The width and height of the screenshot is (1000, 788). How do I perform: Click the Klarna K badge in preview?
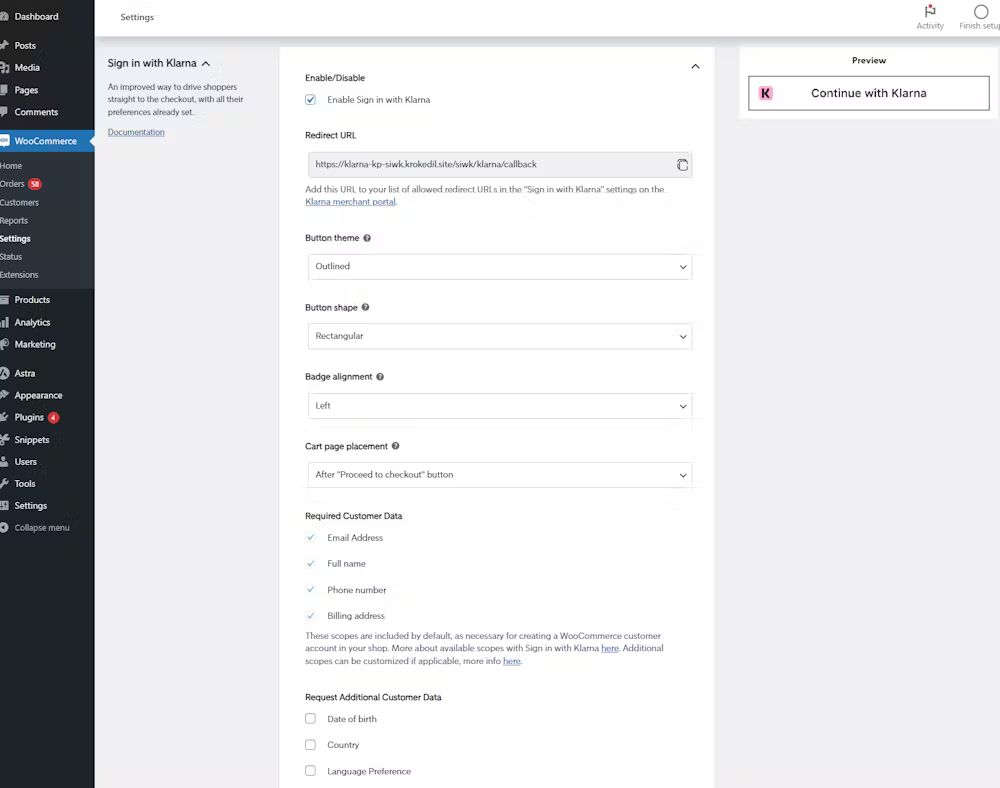point(765,93)
